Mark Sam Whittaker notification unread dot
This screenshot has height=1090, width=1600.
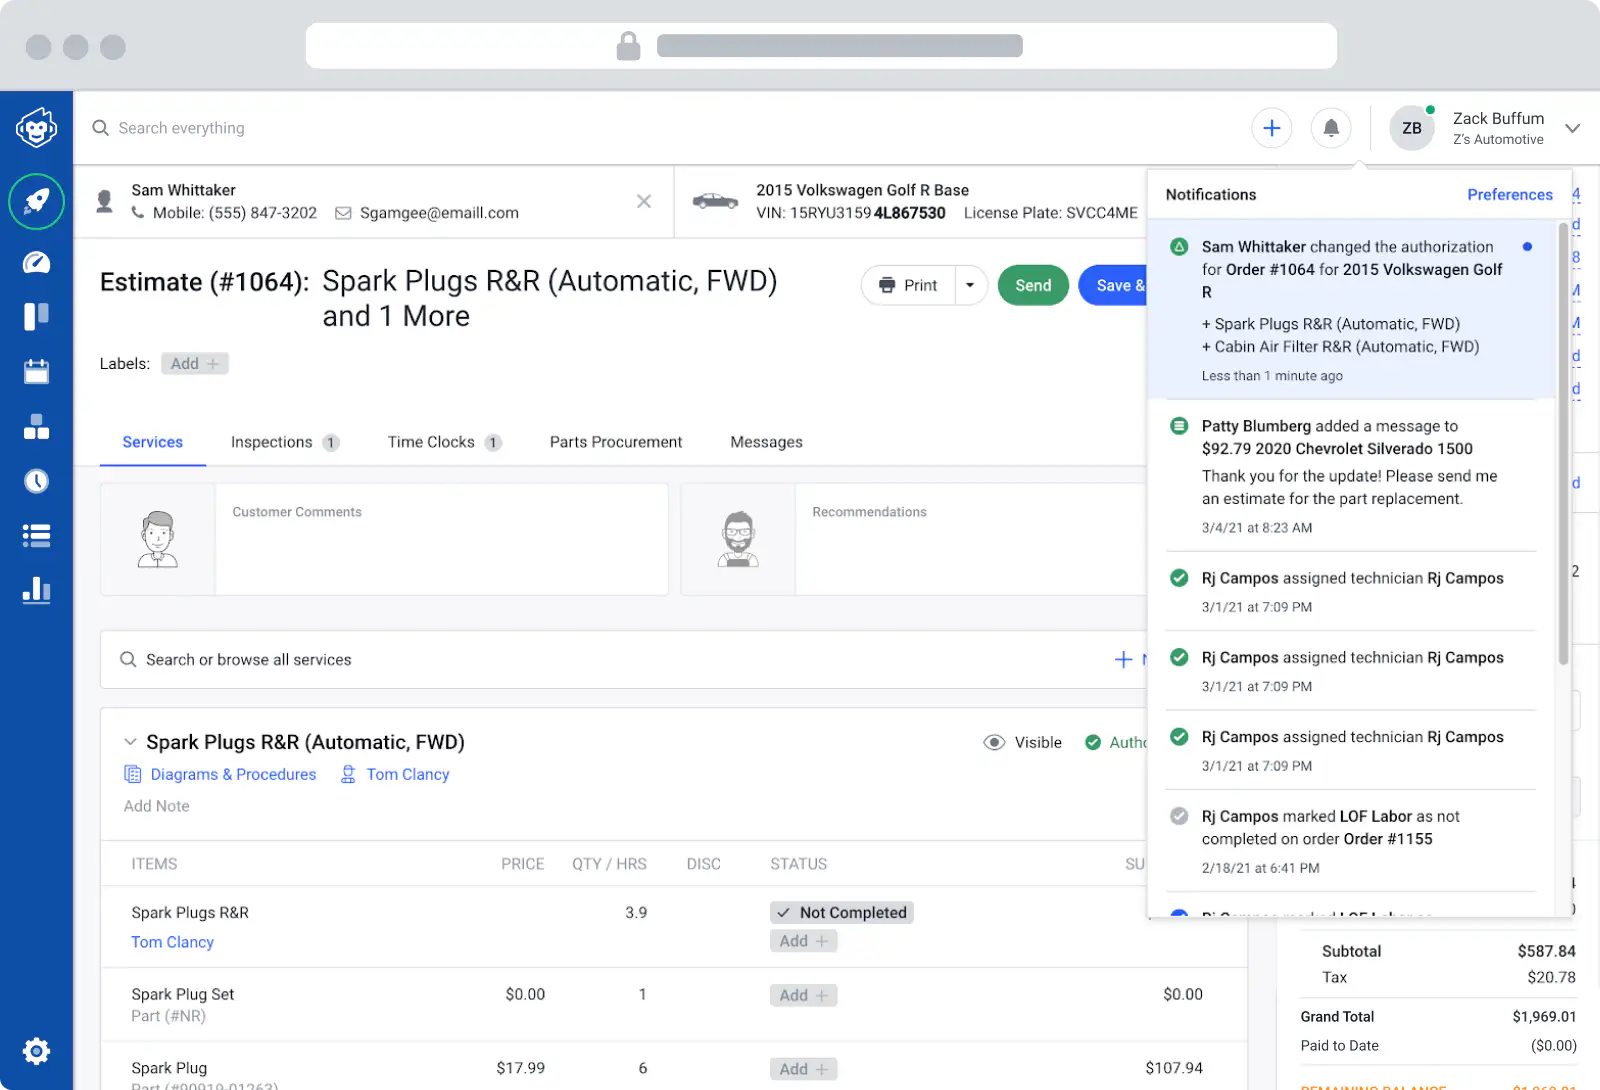[1527, 247]
